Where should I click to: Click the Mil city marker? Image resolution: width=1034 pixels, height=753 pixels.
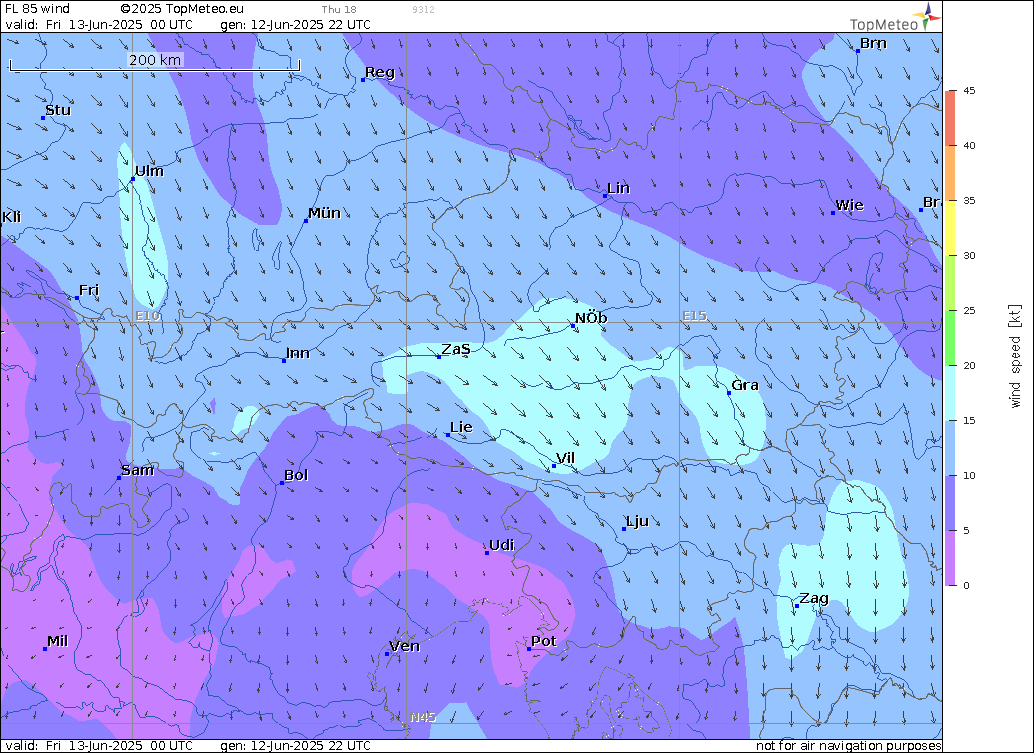tap(45, 649)
